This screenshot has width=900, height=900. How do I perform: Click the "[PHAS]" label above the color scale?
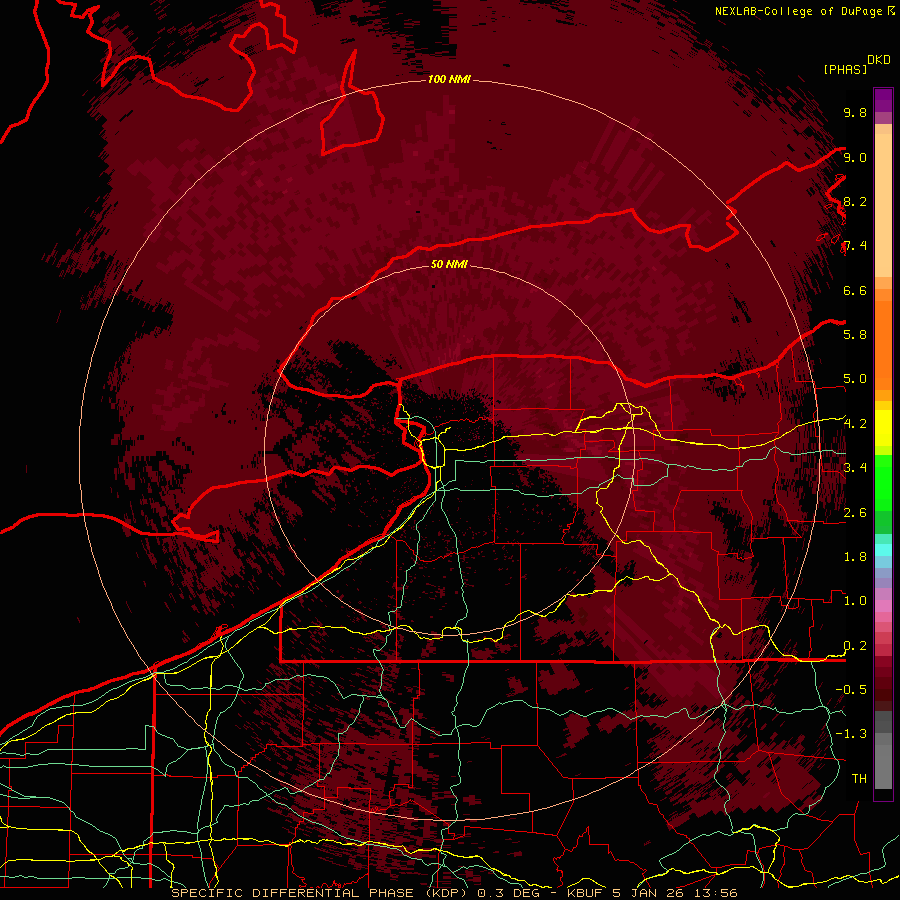(x=845, y=69)
